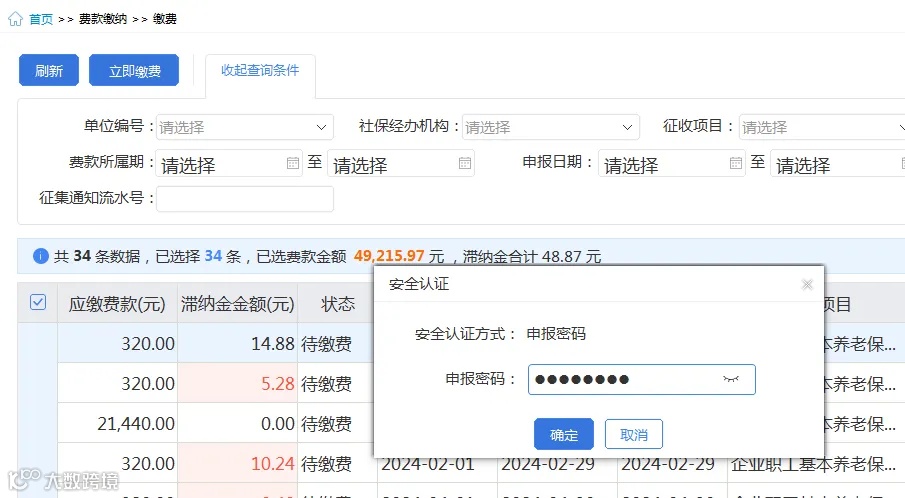Click the home icon in the breadcrumb
The width and height of the screenshot is (905, 498).
pyautogui.click(x=16, y=19)
